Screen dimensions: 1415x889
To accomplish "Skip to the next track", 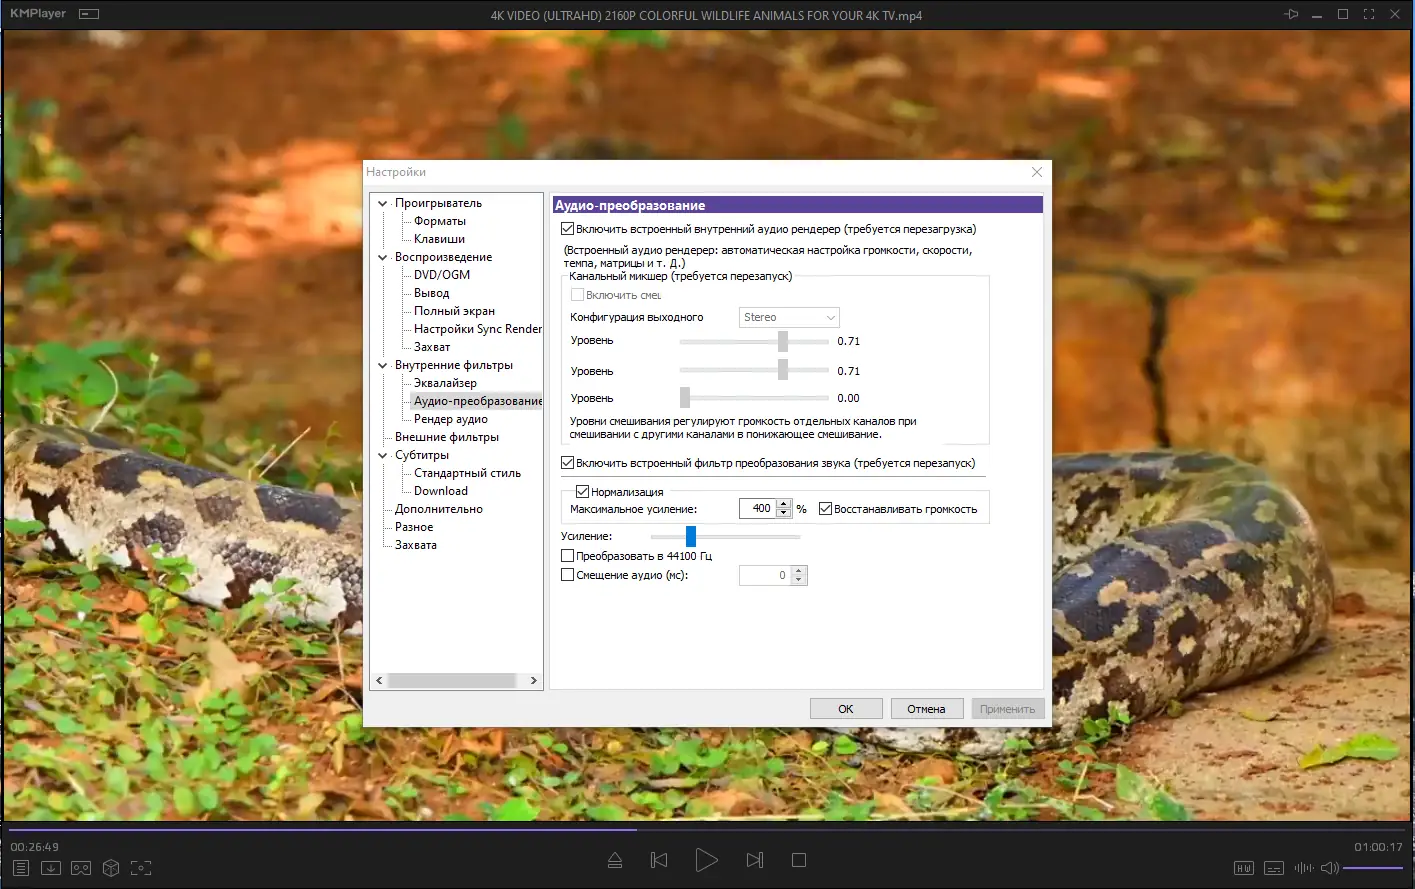I will [x=755, y=860].
